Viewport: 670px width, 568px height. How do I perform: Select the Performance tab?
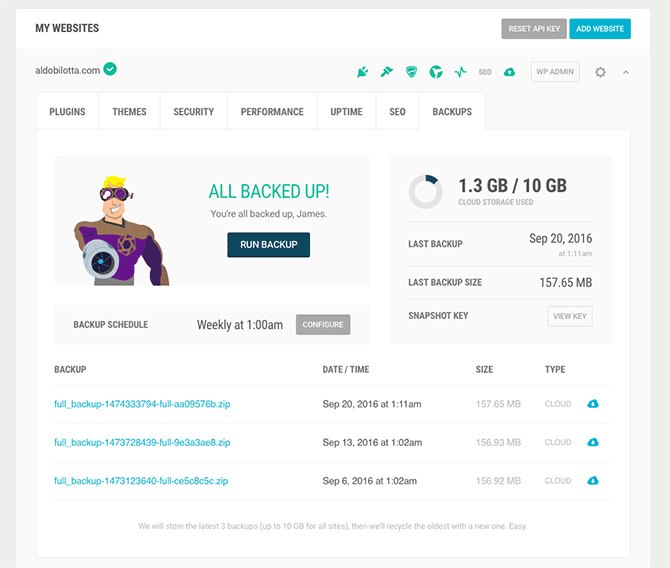point(272,112)
